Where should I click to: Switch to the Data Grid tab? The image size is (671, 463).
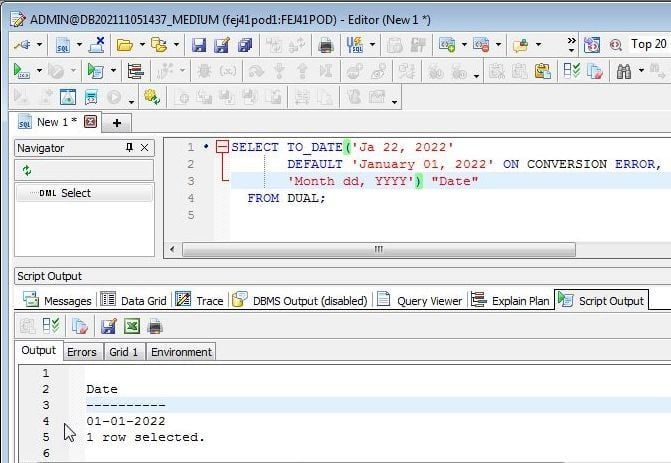pos(133,300)
